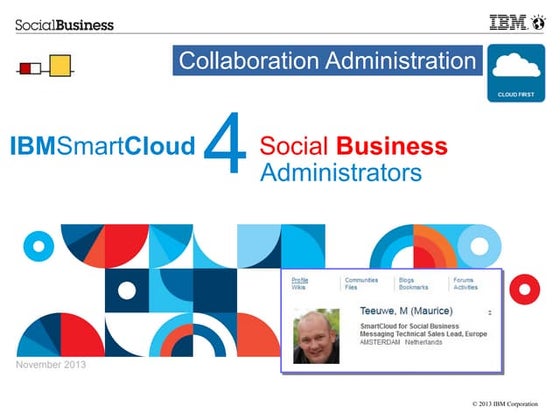Open the Bookmarks link in the card
Screen dimensions: 560x420
(413, 287)
